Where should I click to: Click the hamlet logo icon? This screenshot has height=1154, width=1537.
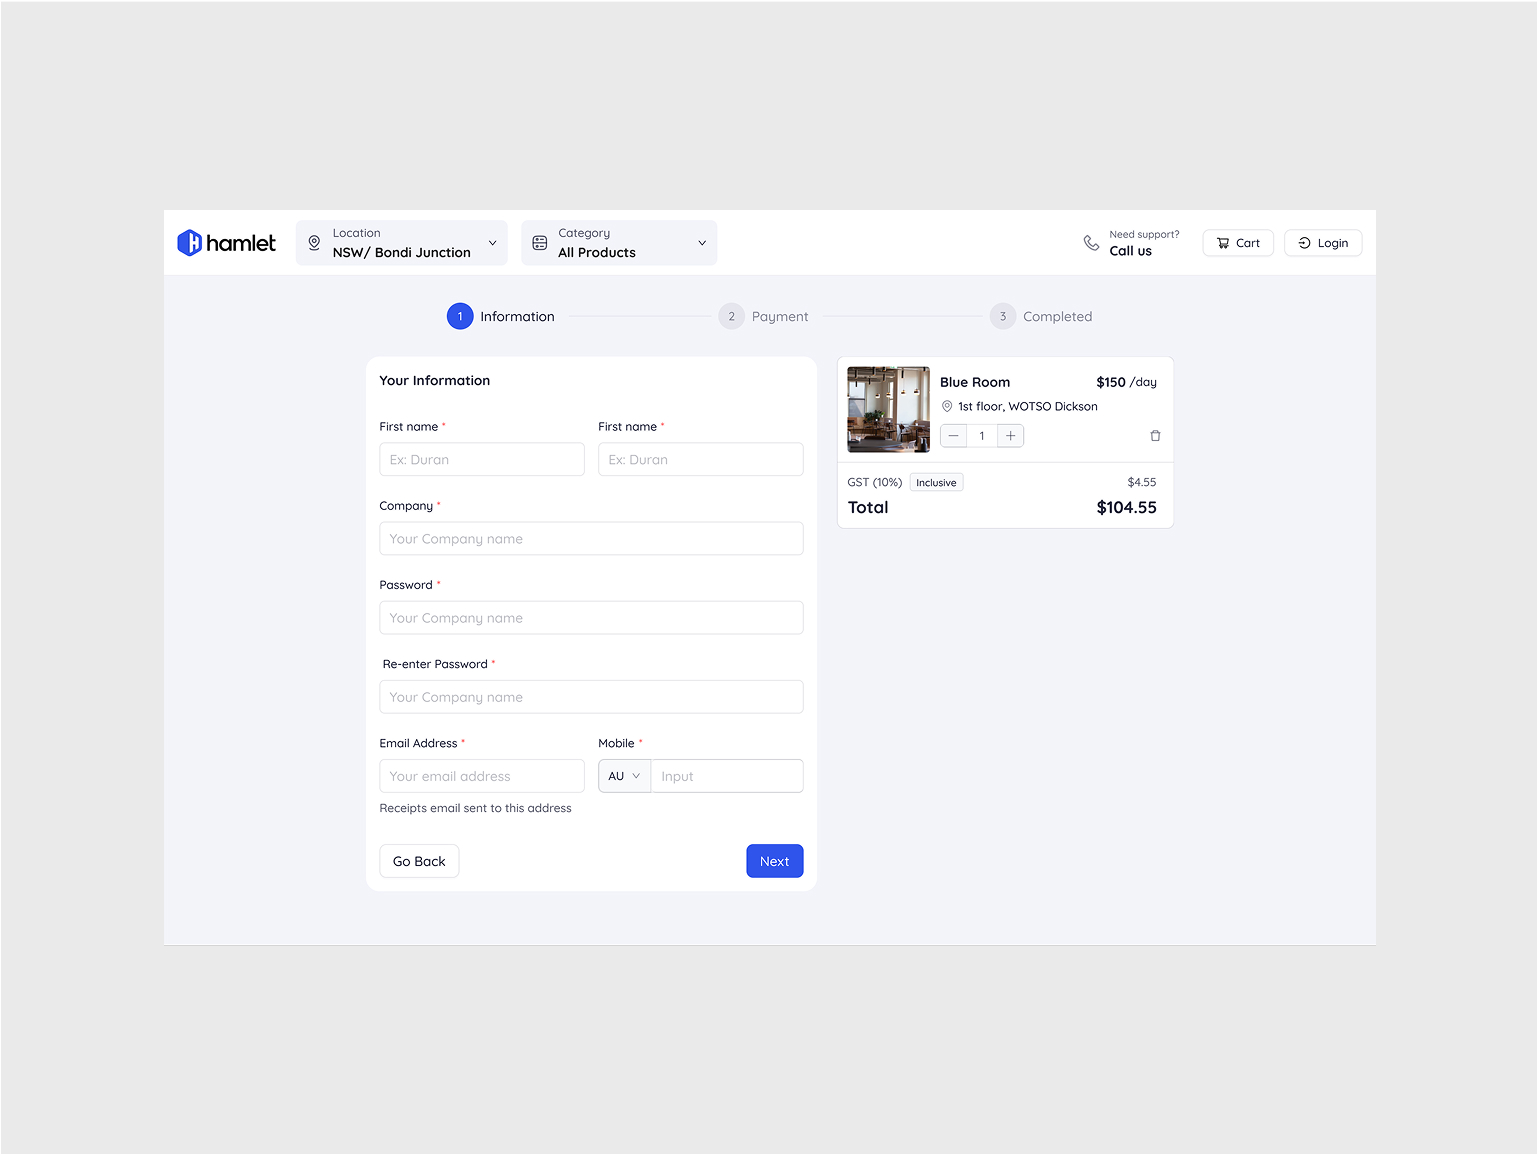click(189, 243)
